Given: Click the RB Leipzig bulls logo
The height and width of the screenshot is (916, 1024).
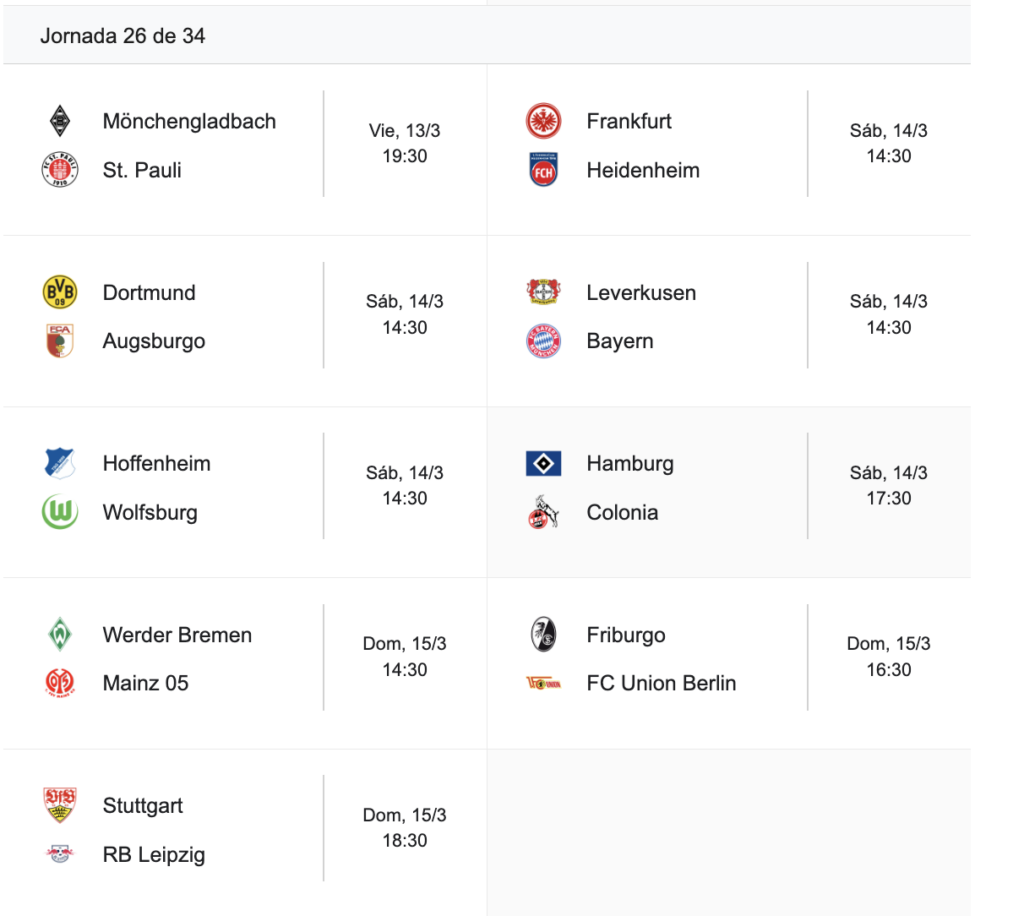Looking at the screenshot, I should point(60,854).
